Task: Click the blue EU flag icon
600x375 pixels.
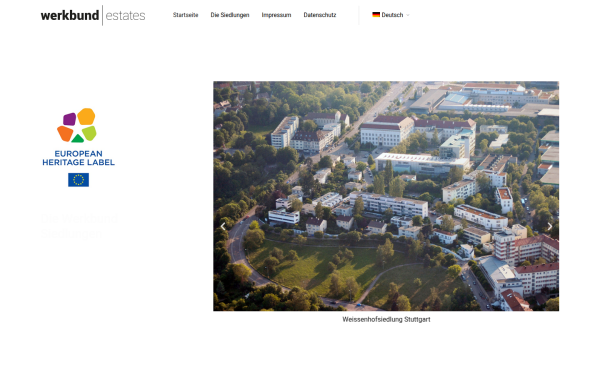Action: (x=78, y=180)
